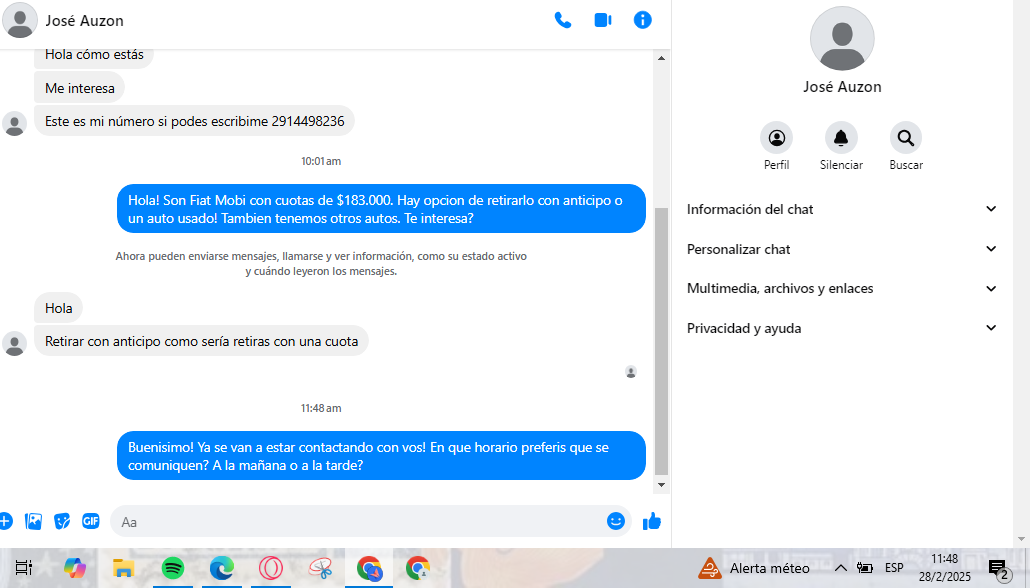Open Perfil from the side panel
Image resolution: width=1030 pixels, height=588 pixels.
(x=776, y=138)
